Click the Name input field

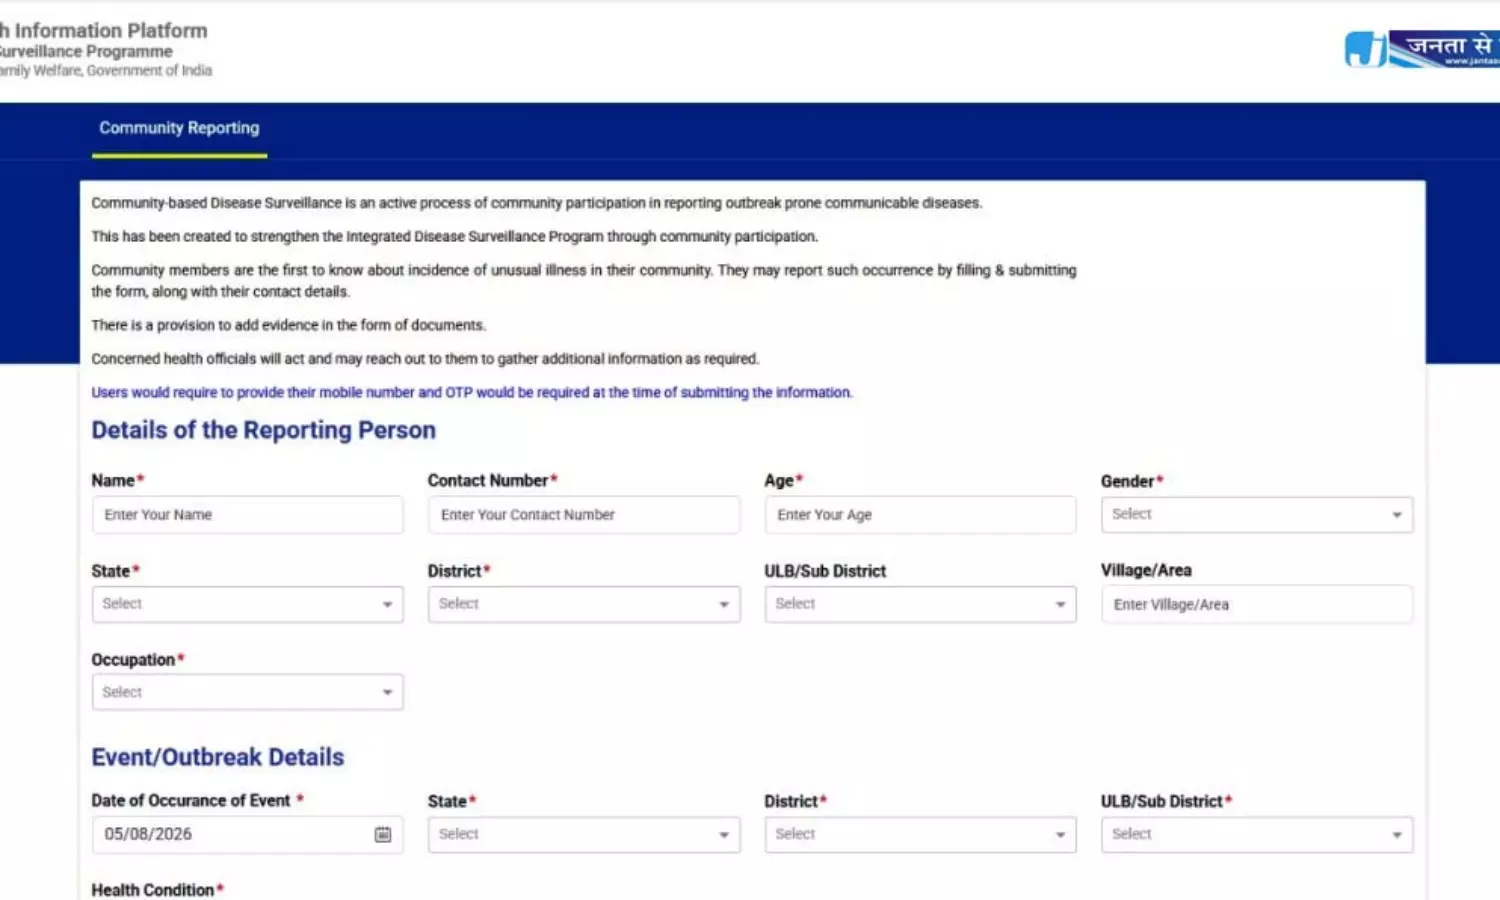[248, 515]
